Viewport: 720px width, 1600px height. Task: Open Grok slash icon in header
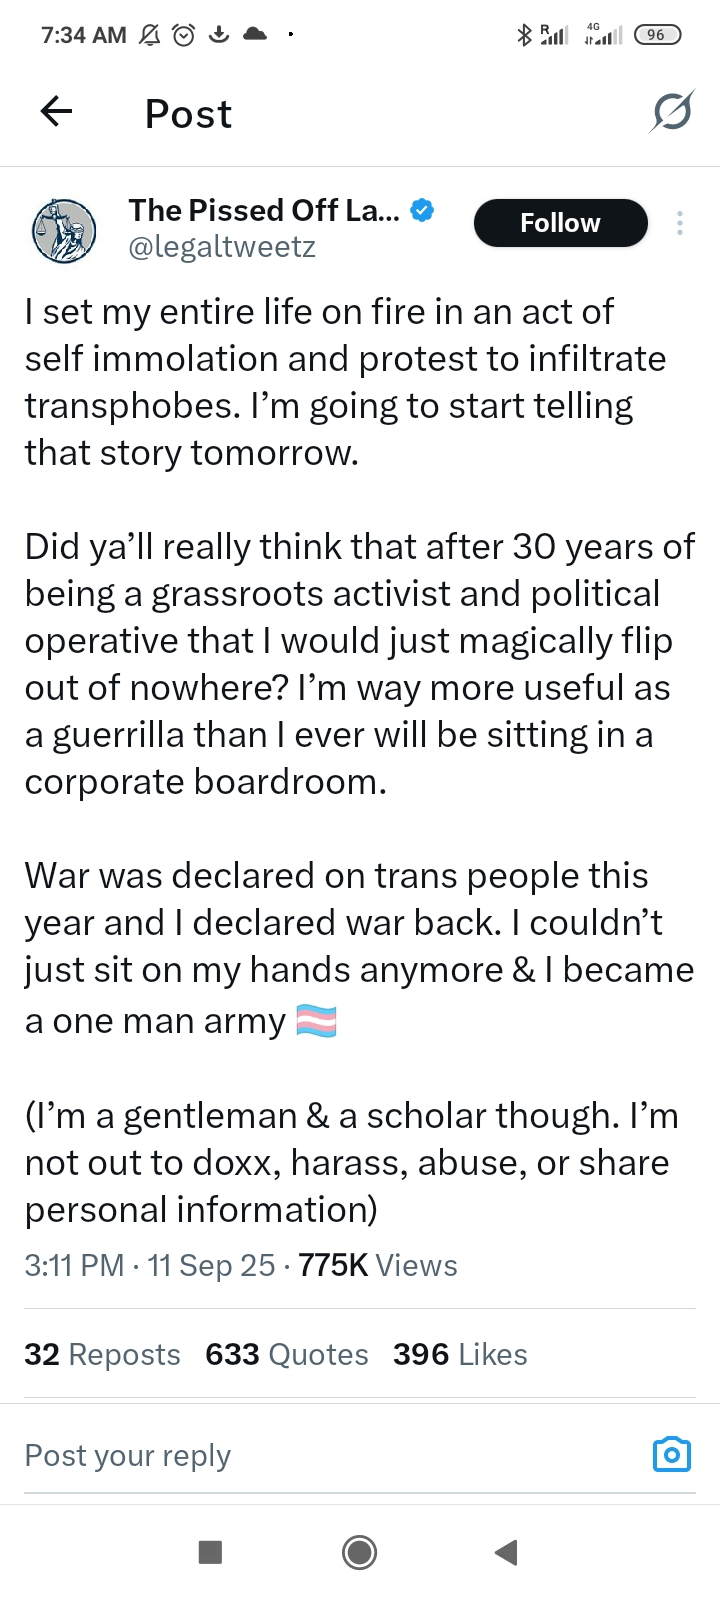(671, 112)
